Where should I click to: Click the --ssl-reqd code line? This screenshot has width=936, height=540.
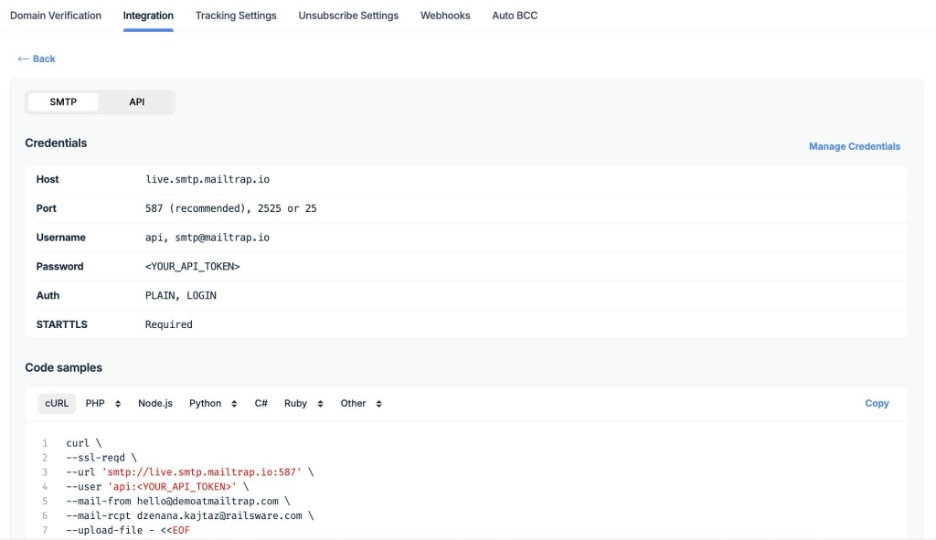[x=101, y=458]
